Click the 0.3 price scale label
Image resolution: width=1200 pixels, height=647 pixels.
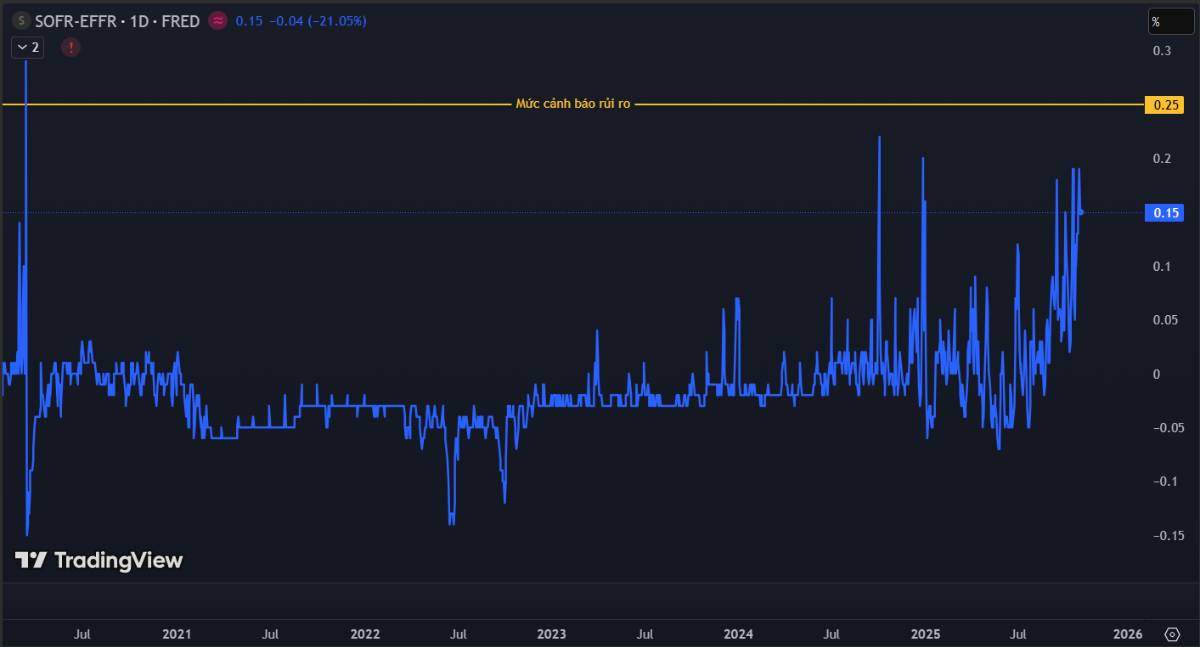click(1162, 51)
